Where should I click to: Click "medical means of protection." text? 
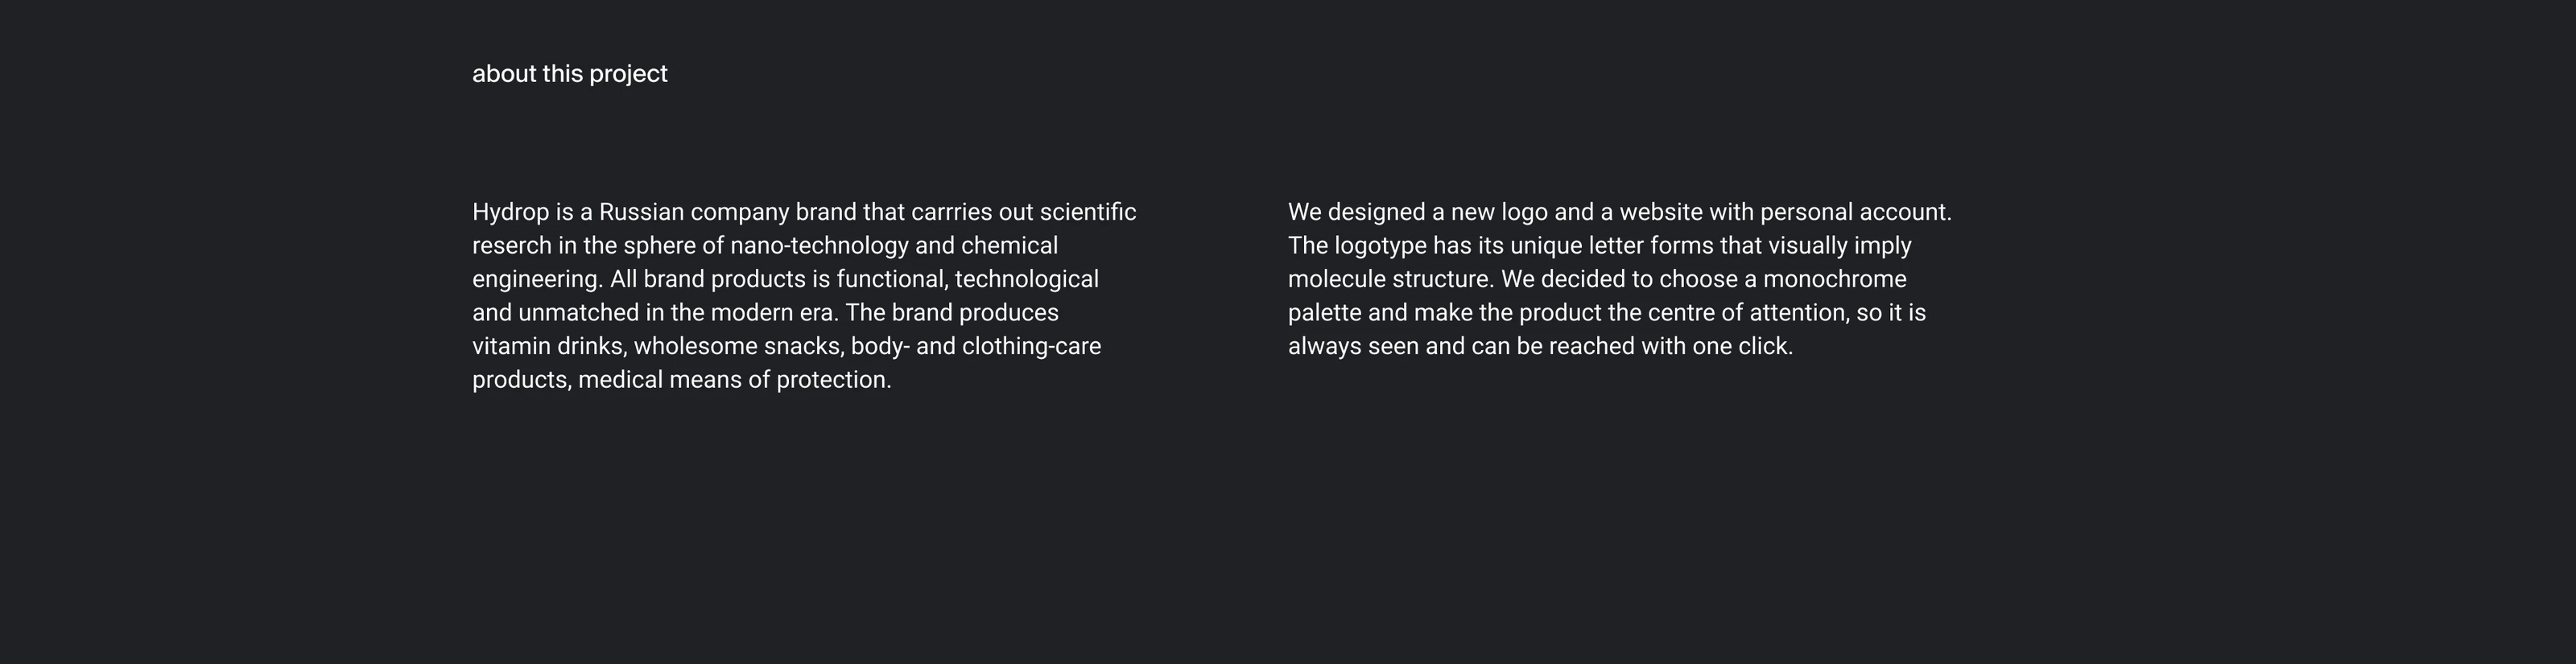tap(734, 380)
